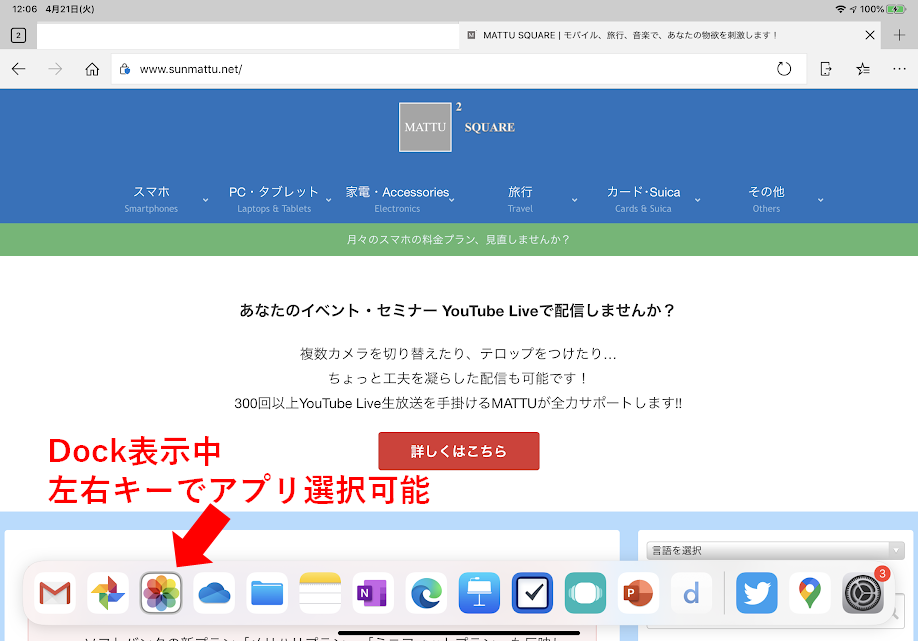Add a new browser tab
918x641 pixels.
tap(899, 35)
